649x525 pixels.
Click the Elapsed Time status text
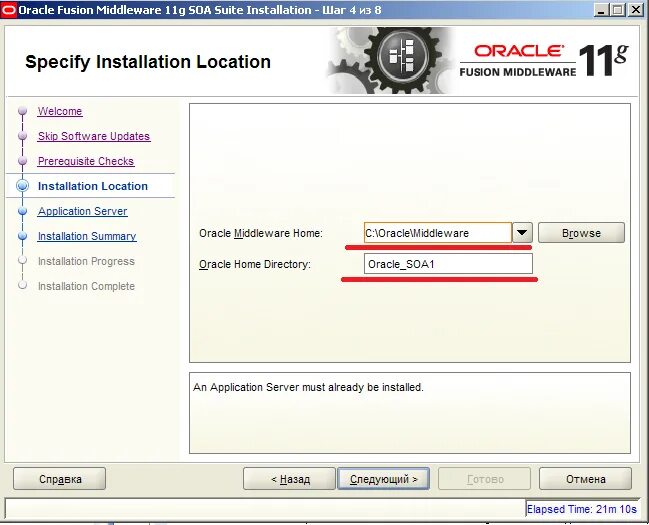click(x=582, y=509)
